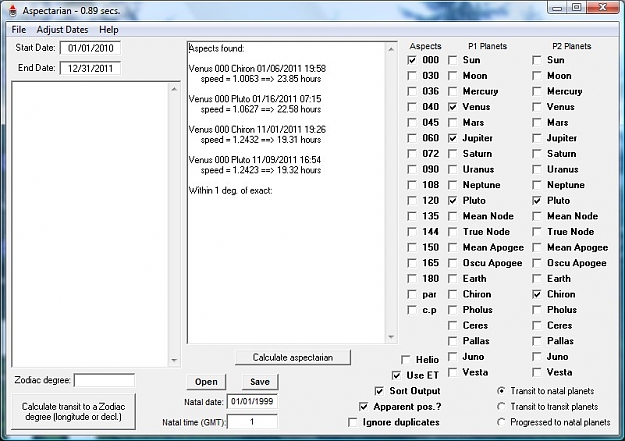Click the left list box scroll-down arrow
The width and height of the screenshot is (625, 441).
coord(174,360)
